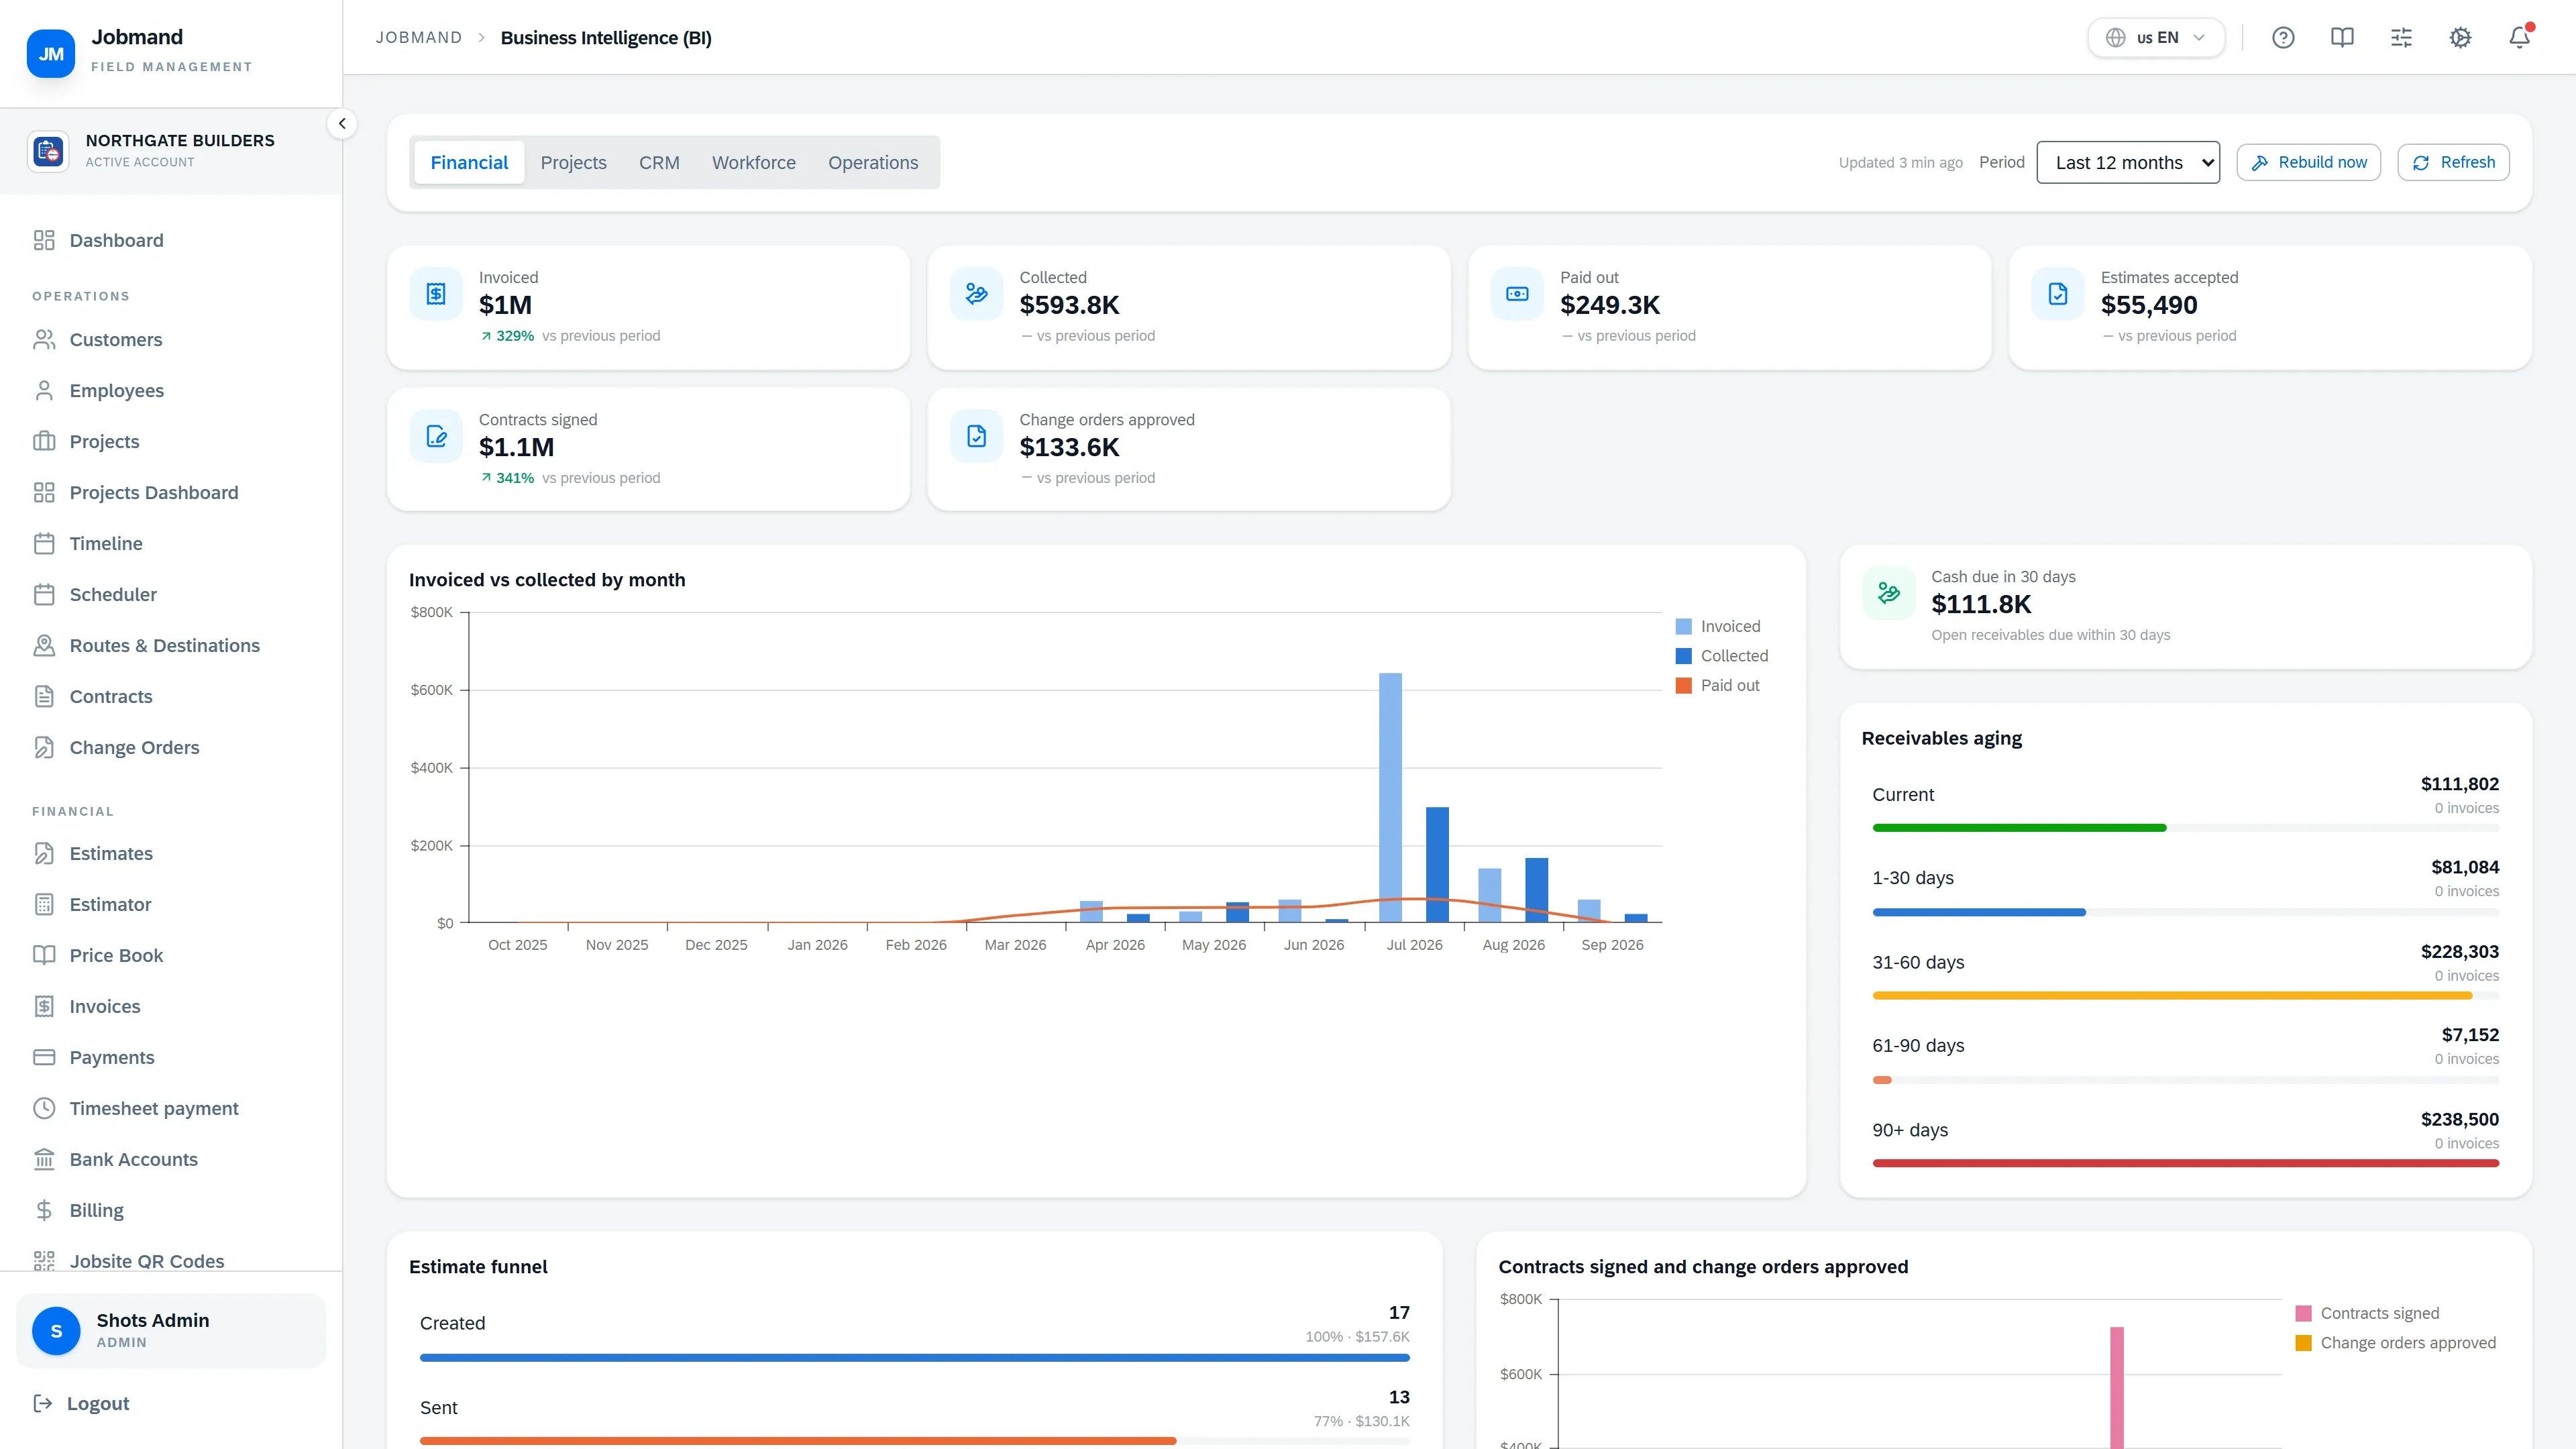Click the Estimates accepted card icon

2058,294
